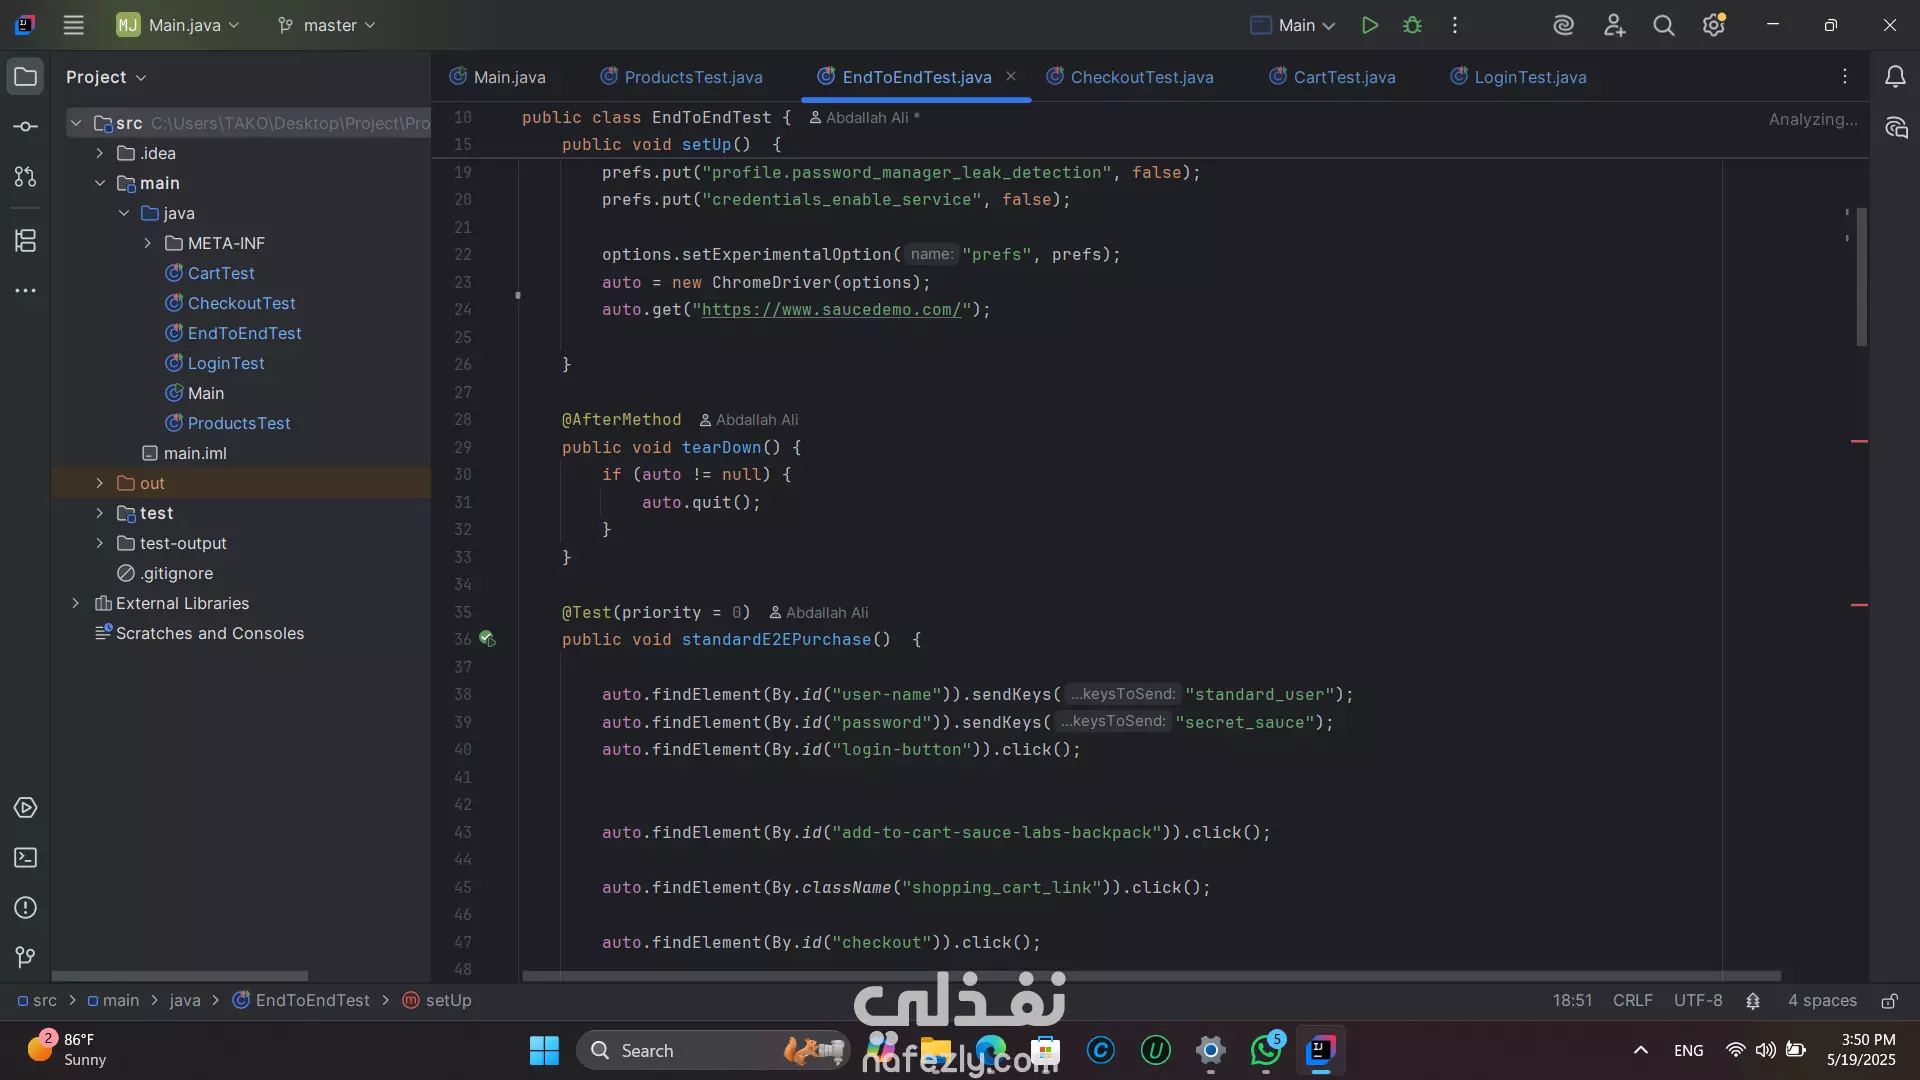Viewport: 1920px width, 1080px height.
Task: Expand External Libraries node
Action: (x=75, y=603)
